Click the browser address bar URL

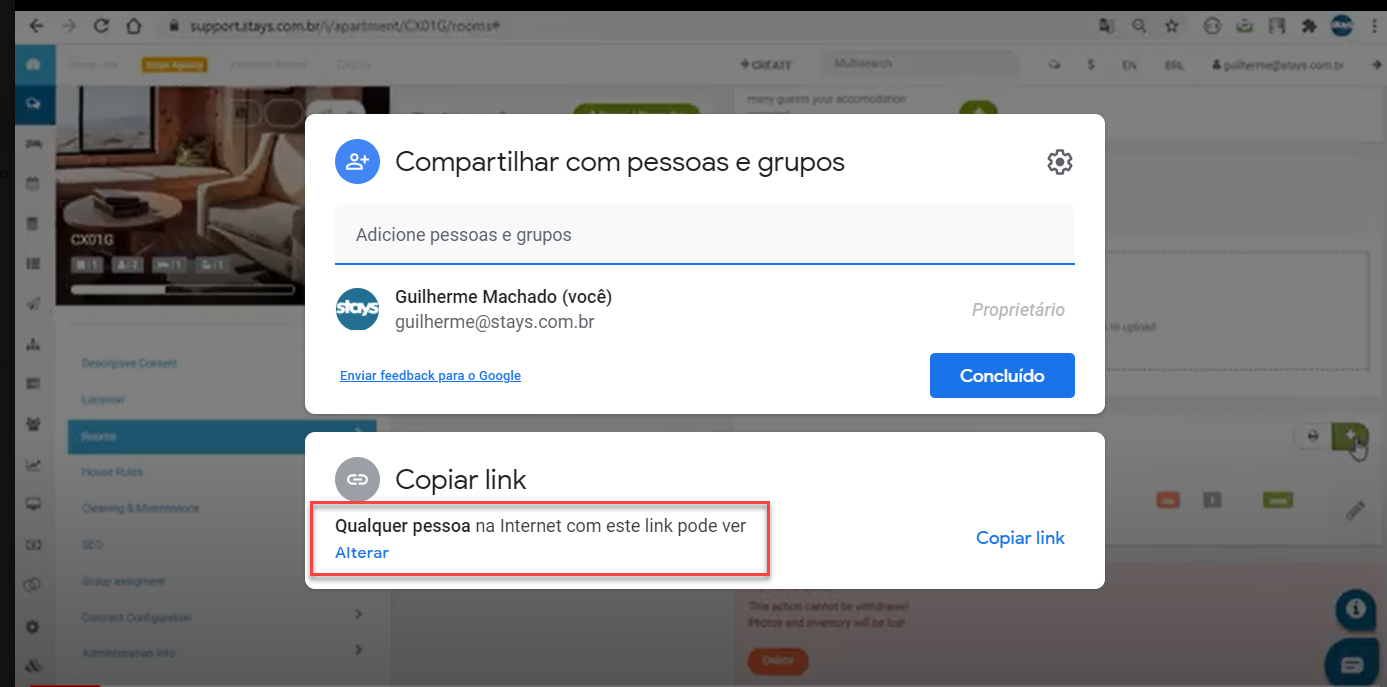[x=340, y=26]
